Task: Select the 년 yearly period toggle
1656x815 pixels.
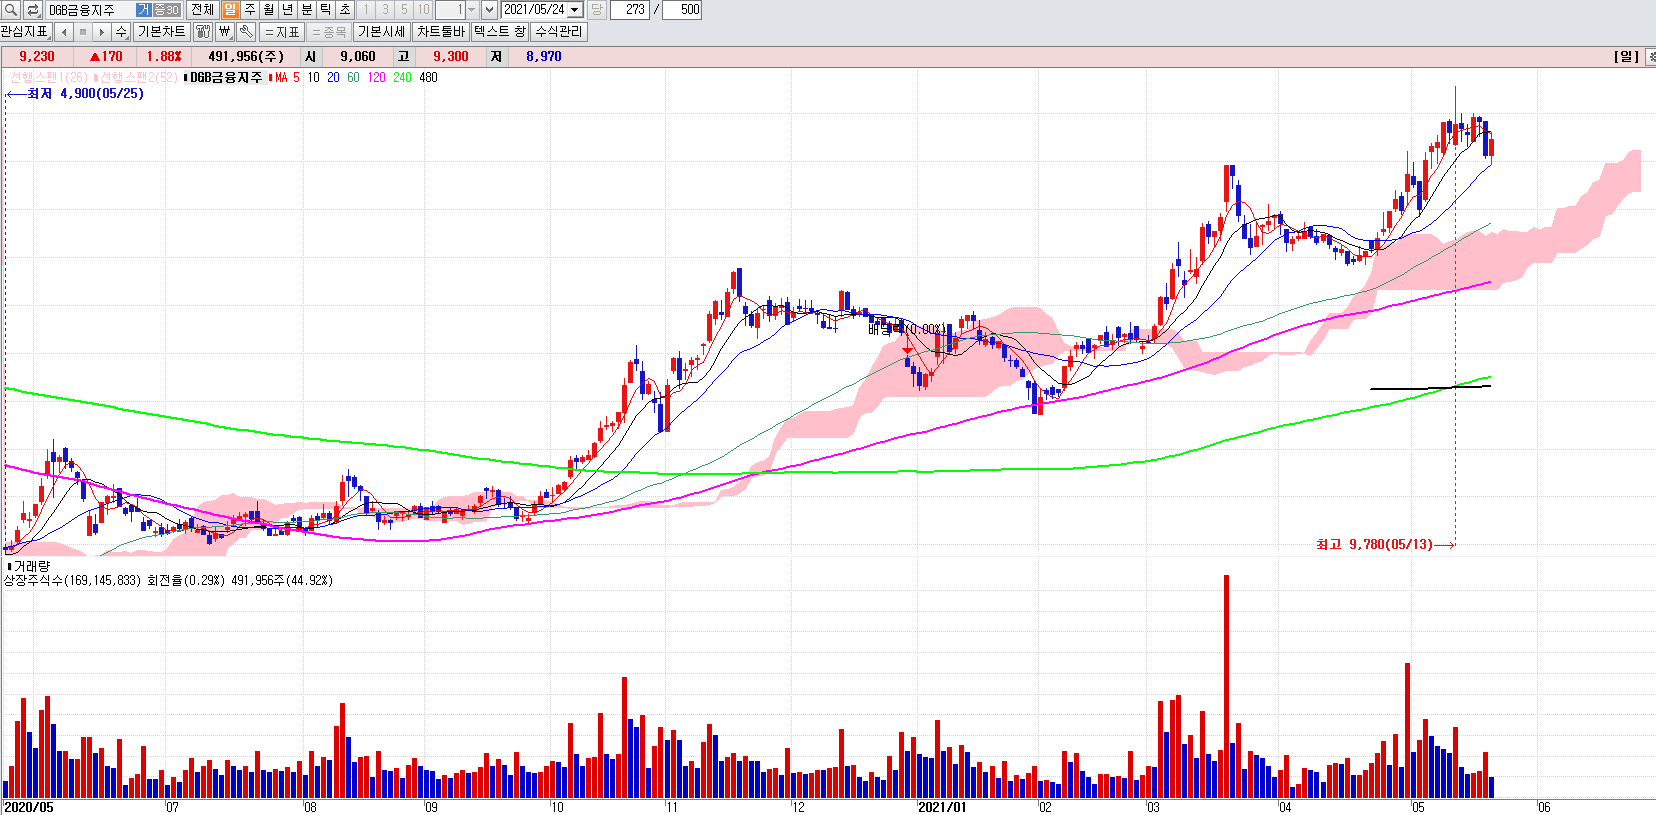Action: coord(288,9)
